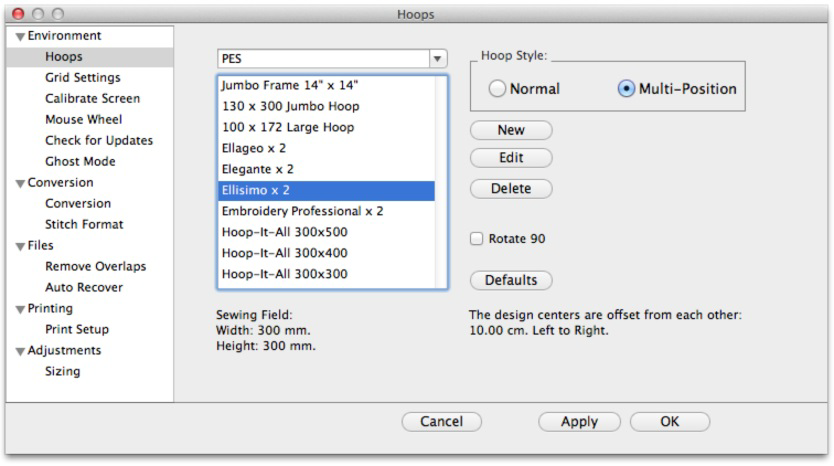834x466 pixels.
Task: Open the Conversion child item
Action: click(78, 203)
